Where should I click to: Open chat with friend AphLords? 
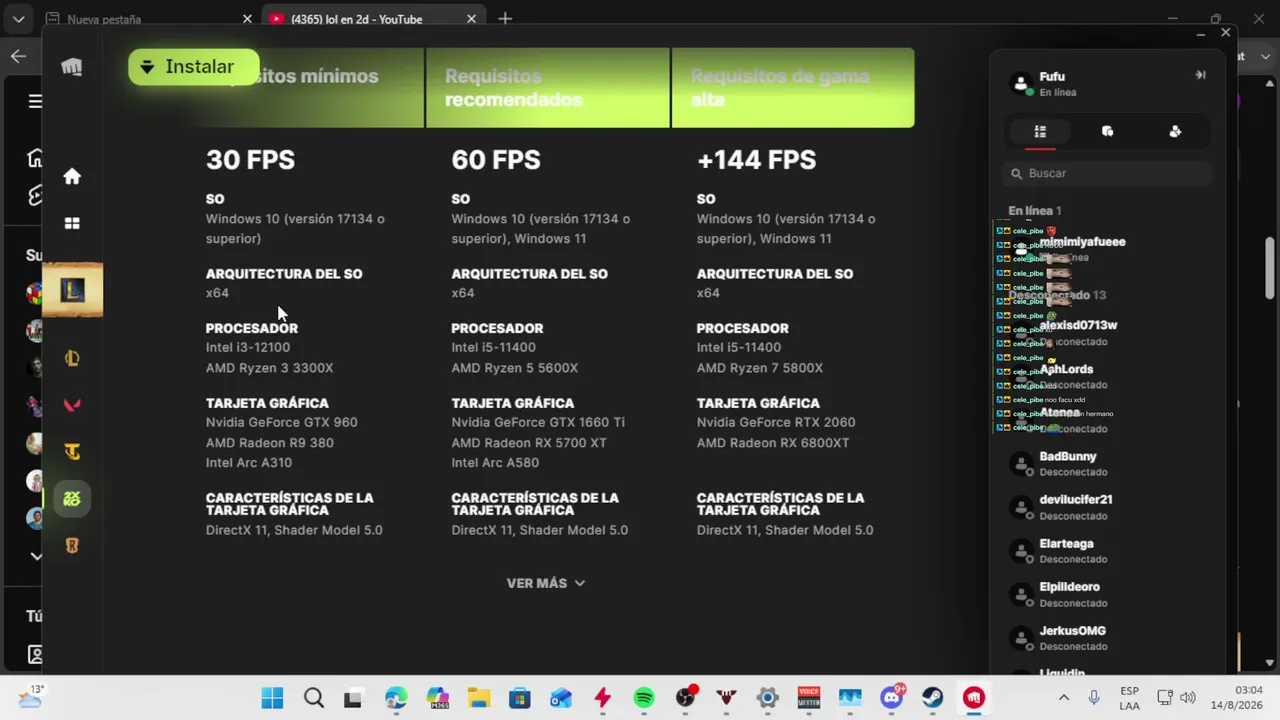1107,376
